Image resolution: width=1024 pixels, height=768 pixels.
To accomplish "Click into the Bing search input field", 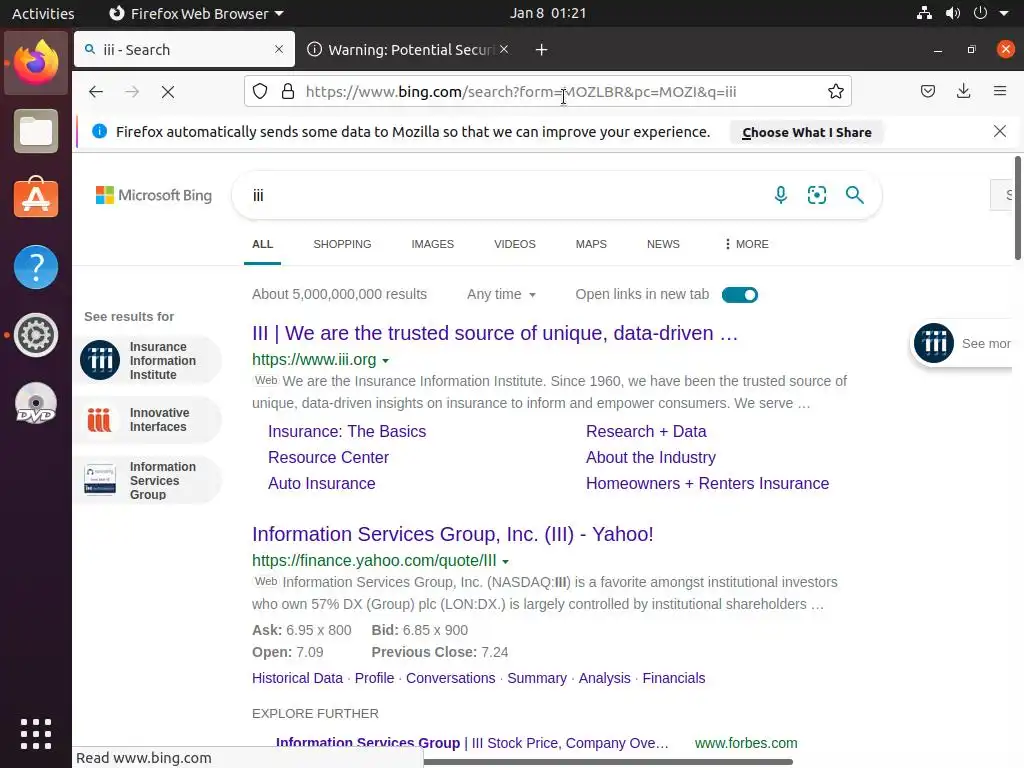I will point(503,195).
